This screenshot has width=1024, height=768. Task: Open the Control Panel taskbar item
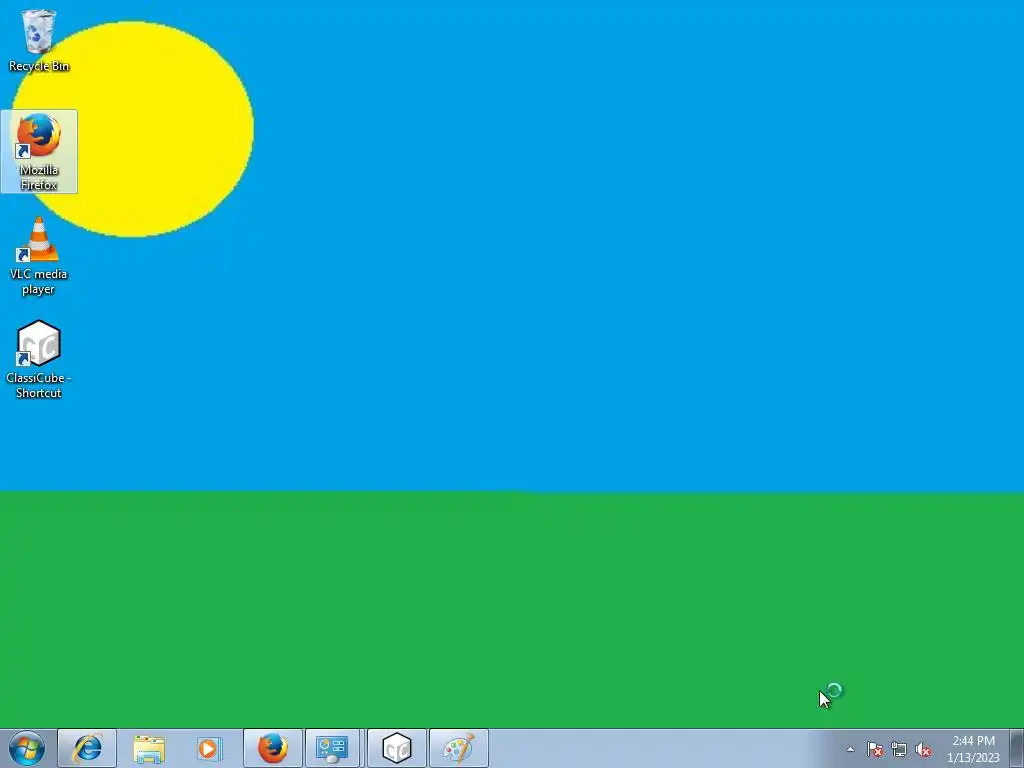pyautogui.click(x=333, y=748)
